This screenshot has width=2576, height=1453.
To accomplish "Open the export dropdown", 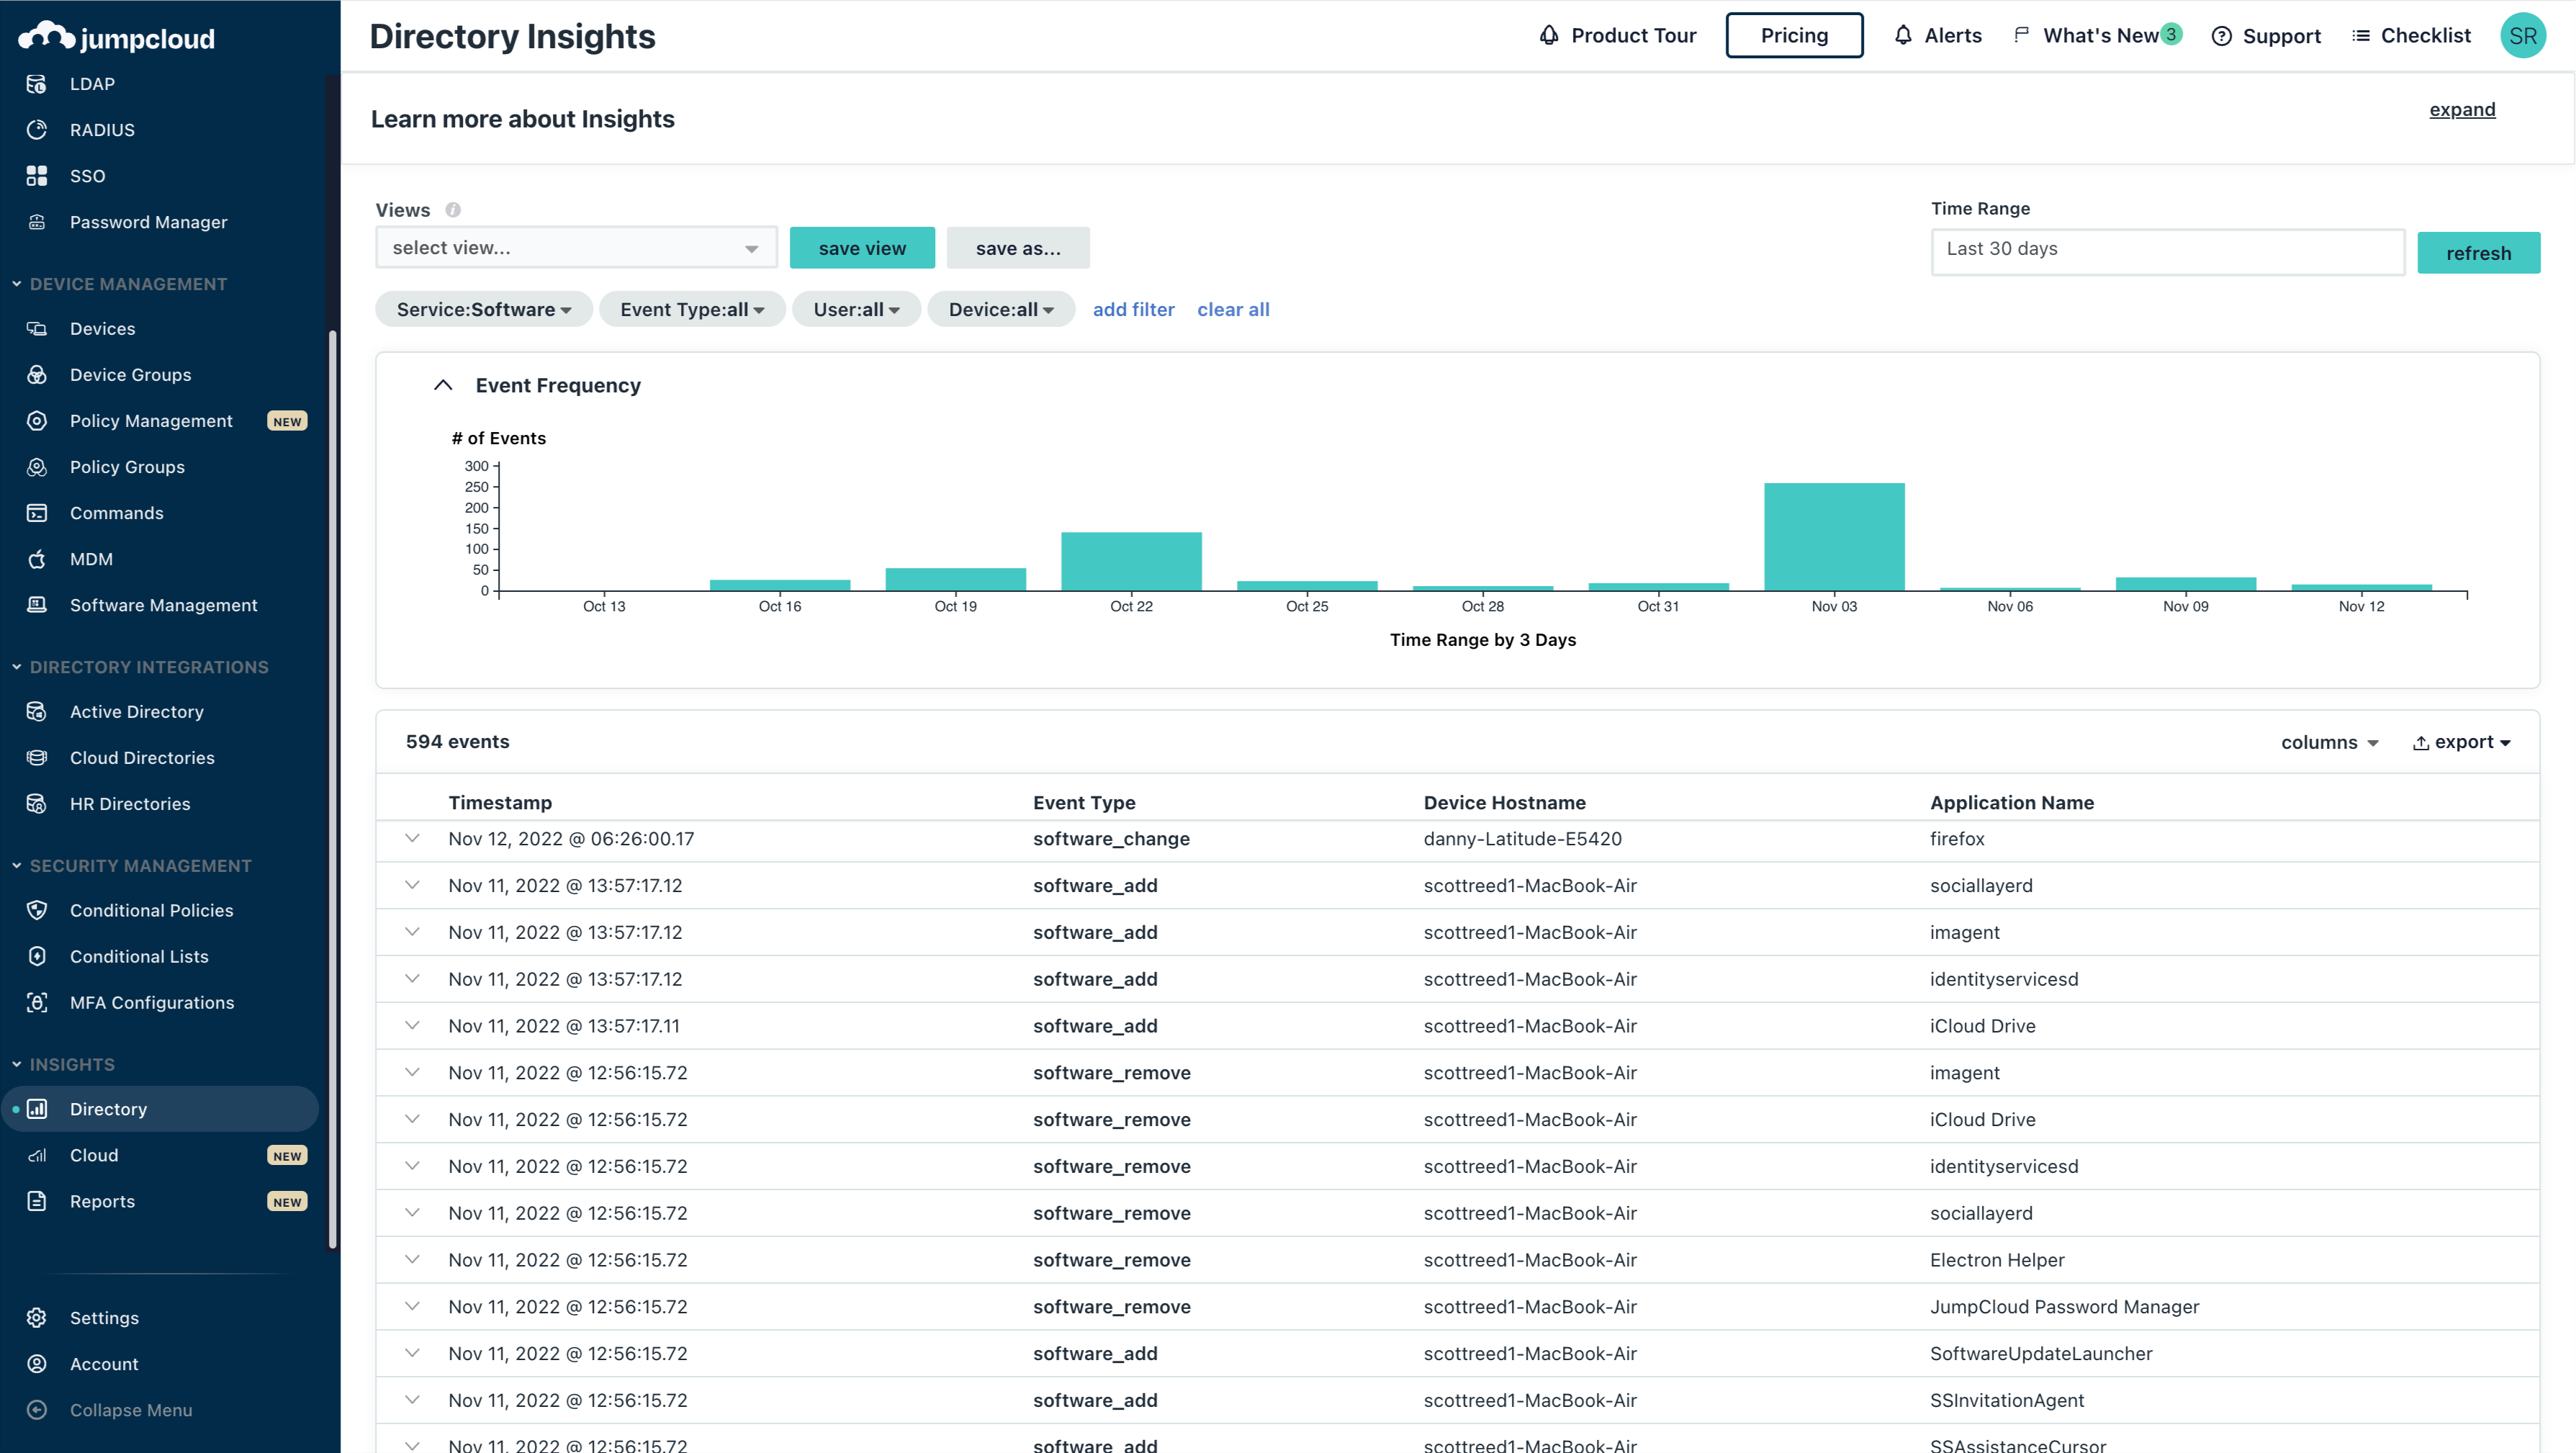I will [x=2461, y=742].
